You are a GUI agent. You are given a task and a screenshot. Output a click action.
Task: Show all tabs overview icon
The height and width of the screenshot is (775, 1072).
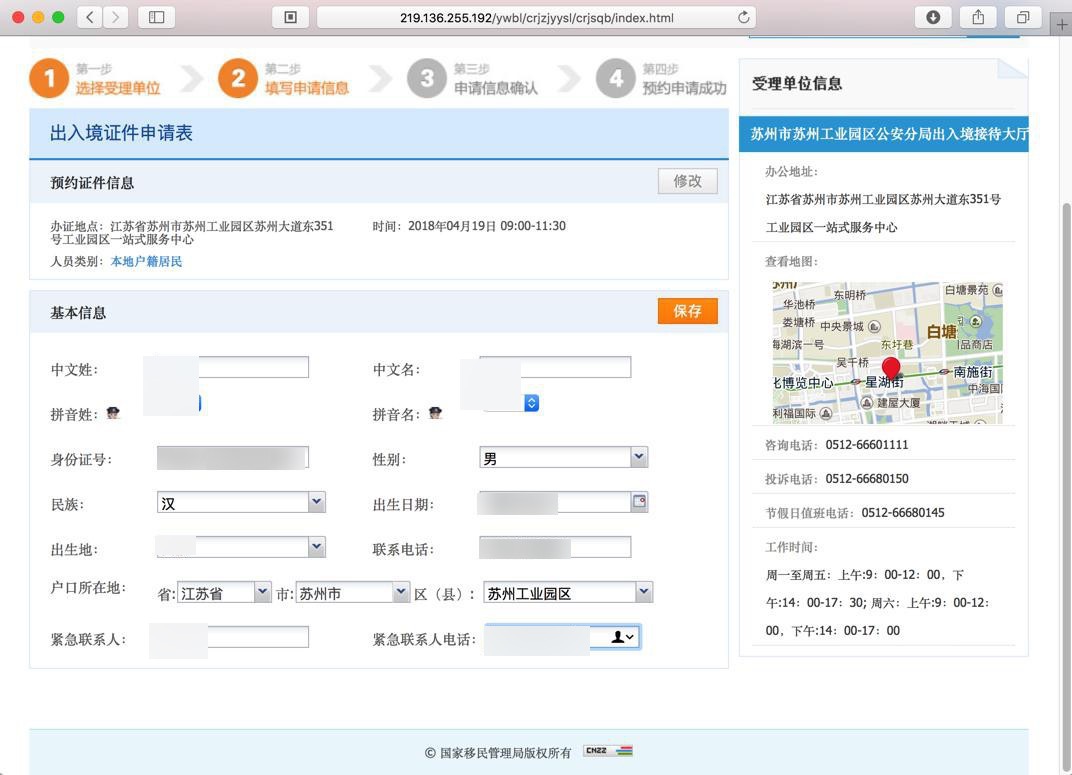pos(1023,17)
